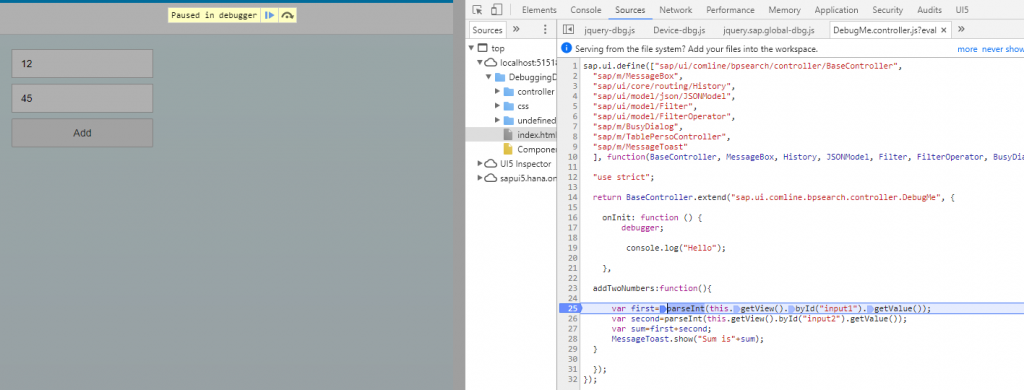Open the Performance tab
1024x390 pixels.
click(730, 10)
